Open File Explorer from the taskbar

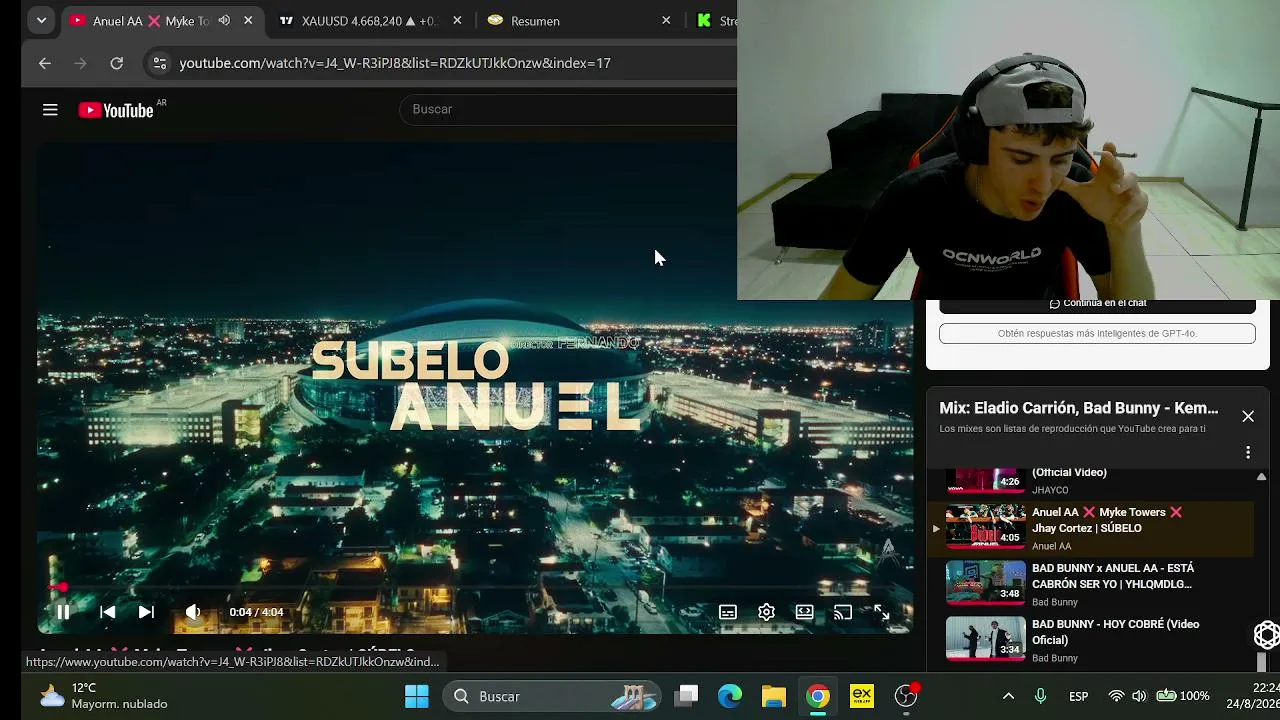774,696
